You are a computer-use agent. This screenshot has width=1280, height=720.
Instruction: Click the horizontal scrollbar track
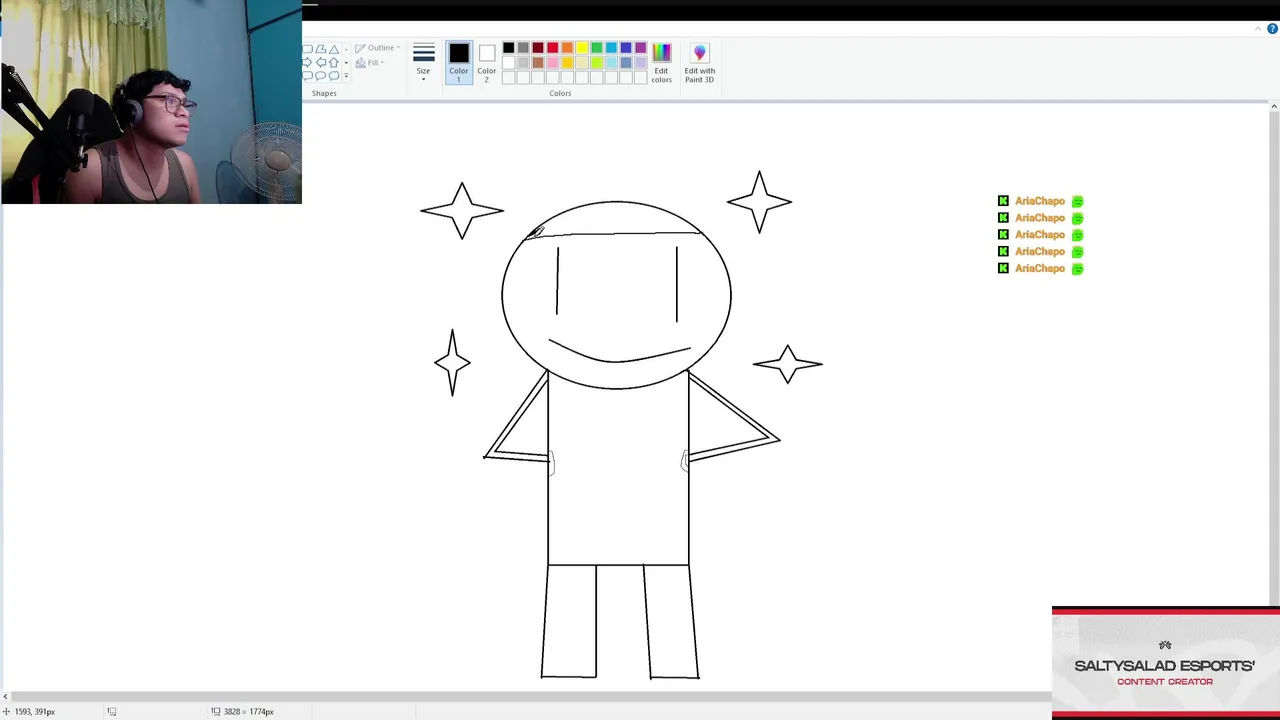530,697
